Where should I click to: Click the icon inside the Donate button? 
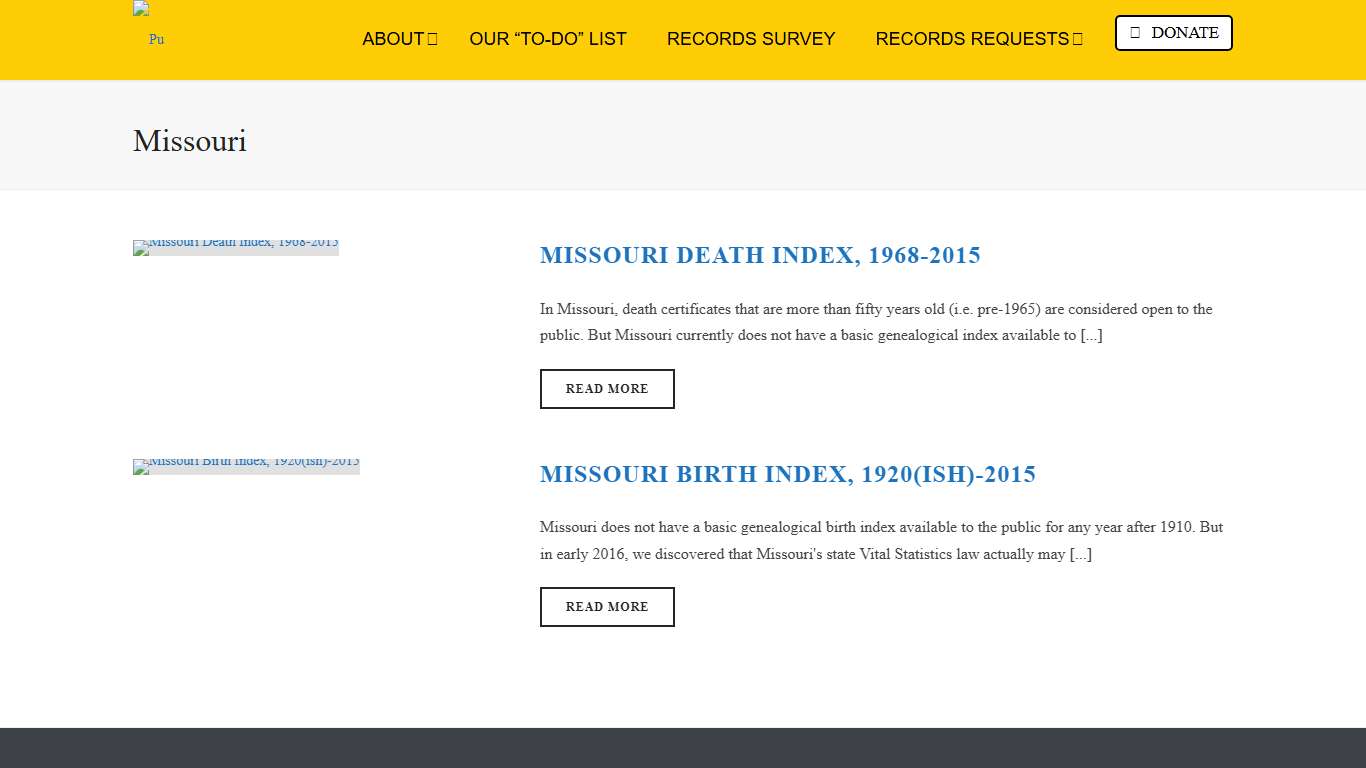[x=1135, y=33]
